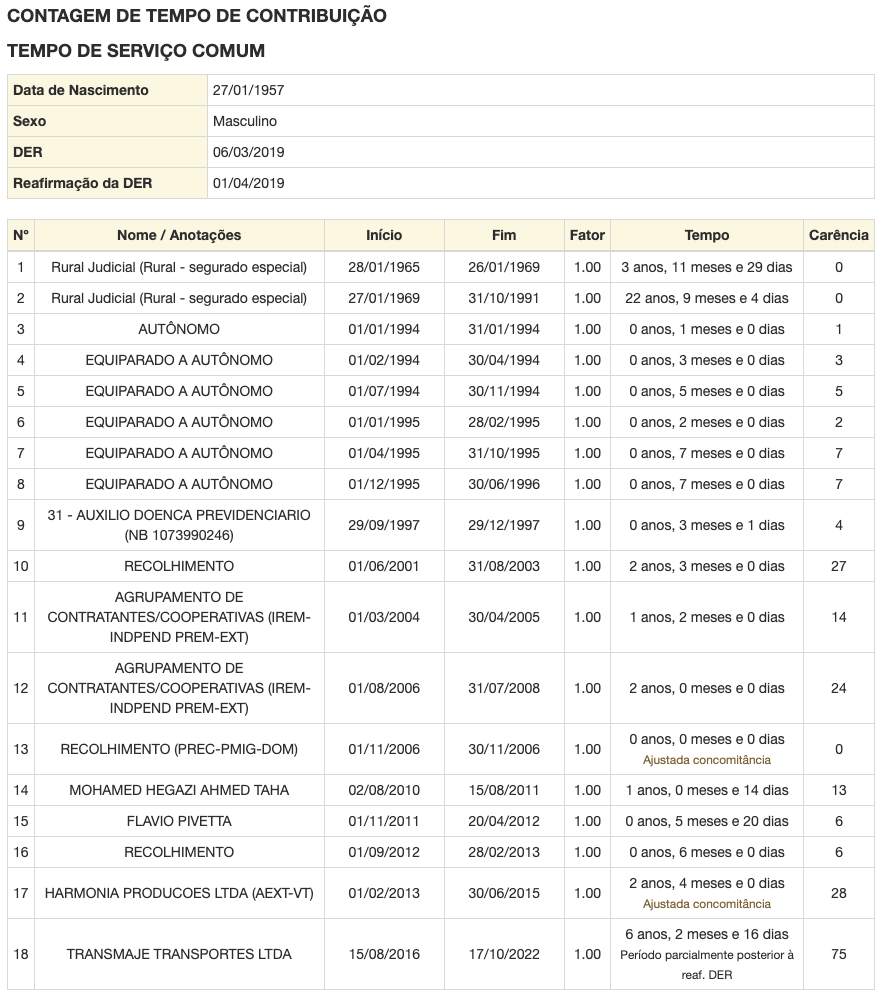This screenshot has width=882, height=1002.
Task: Click the 'Início' column header
Action: coord(384,236)
